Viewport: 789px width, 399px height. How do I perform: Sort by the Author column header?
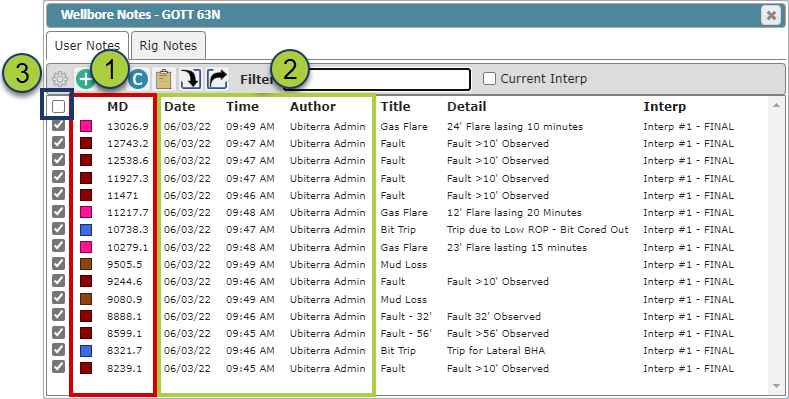point(312,107)
